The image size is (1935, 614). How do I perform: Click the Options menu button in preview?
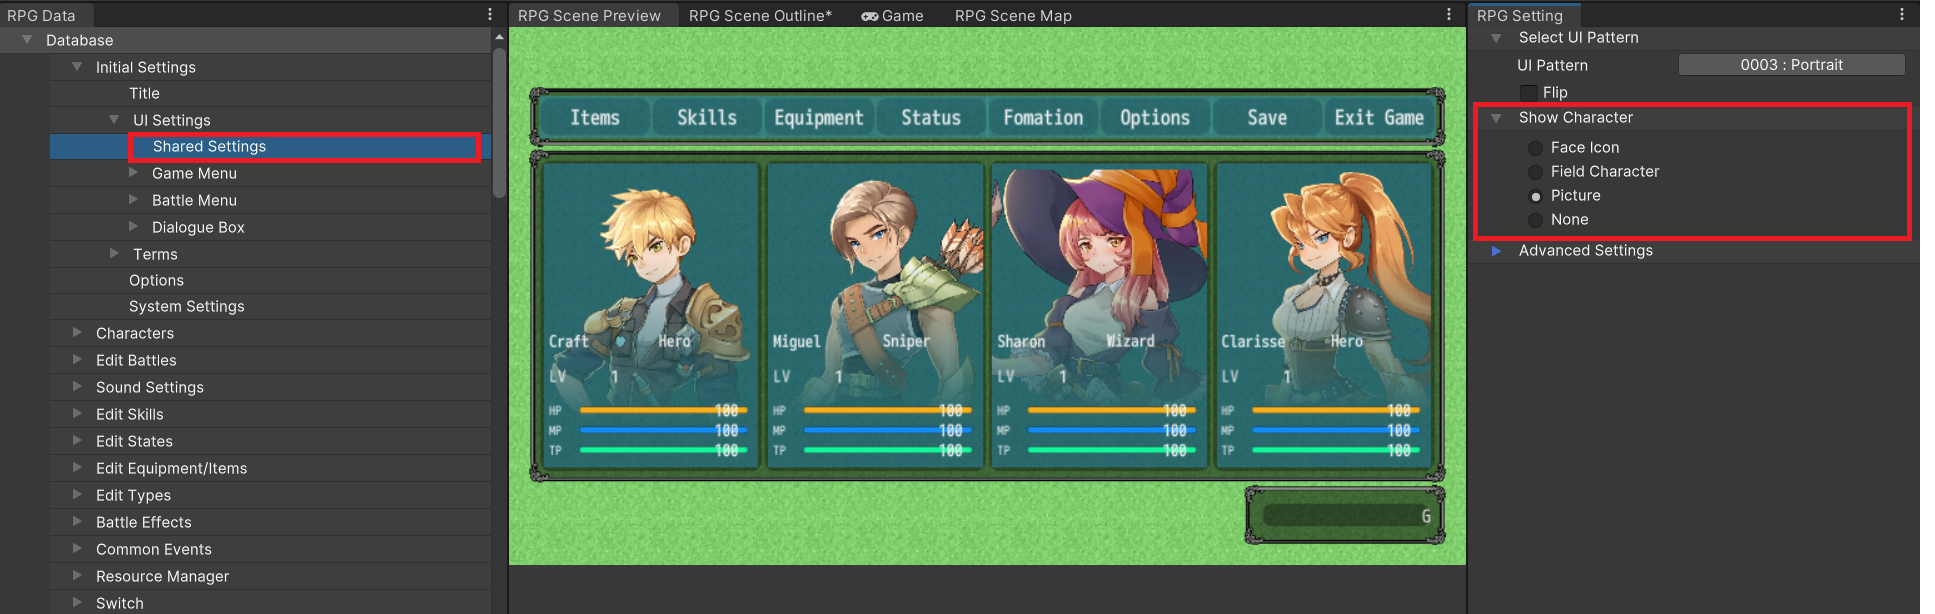1155,118
